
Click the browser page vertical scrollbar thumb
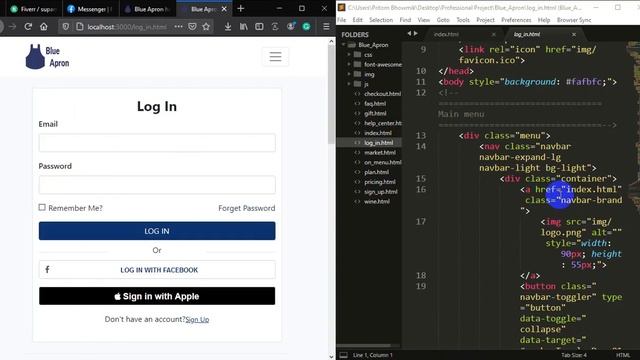click(x=331, y=95)
